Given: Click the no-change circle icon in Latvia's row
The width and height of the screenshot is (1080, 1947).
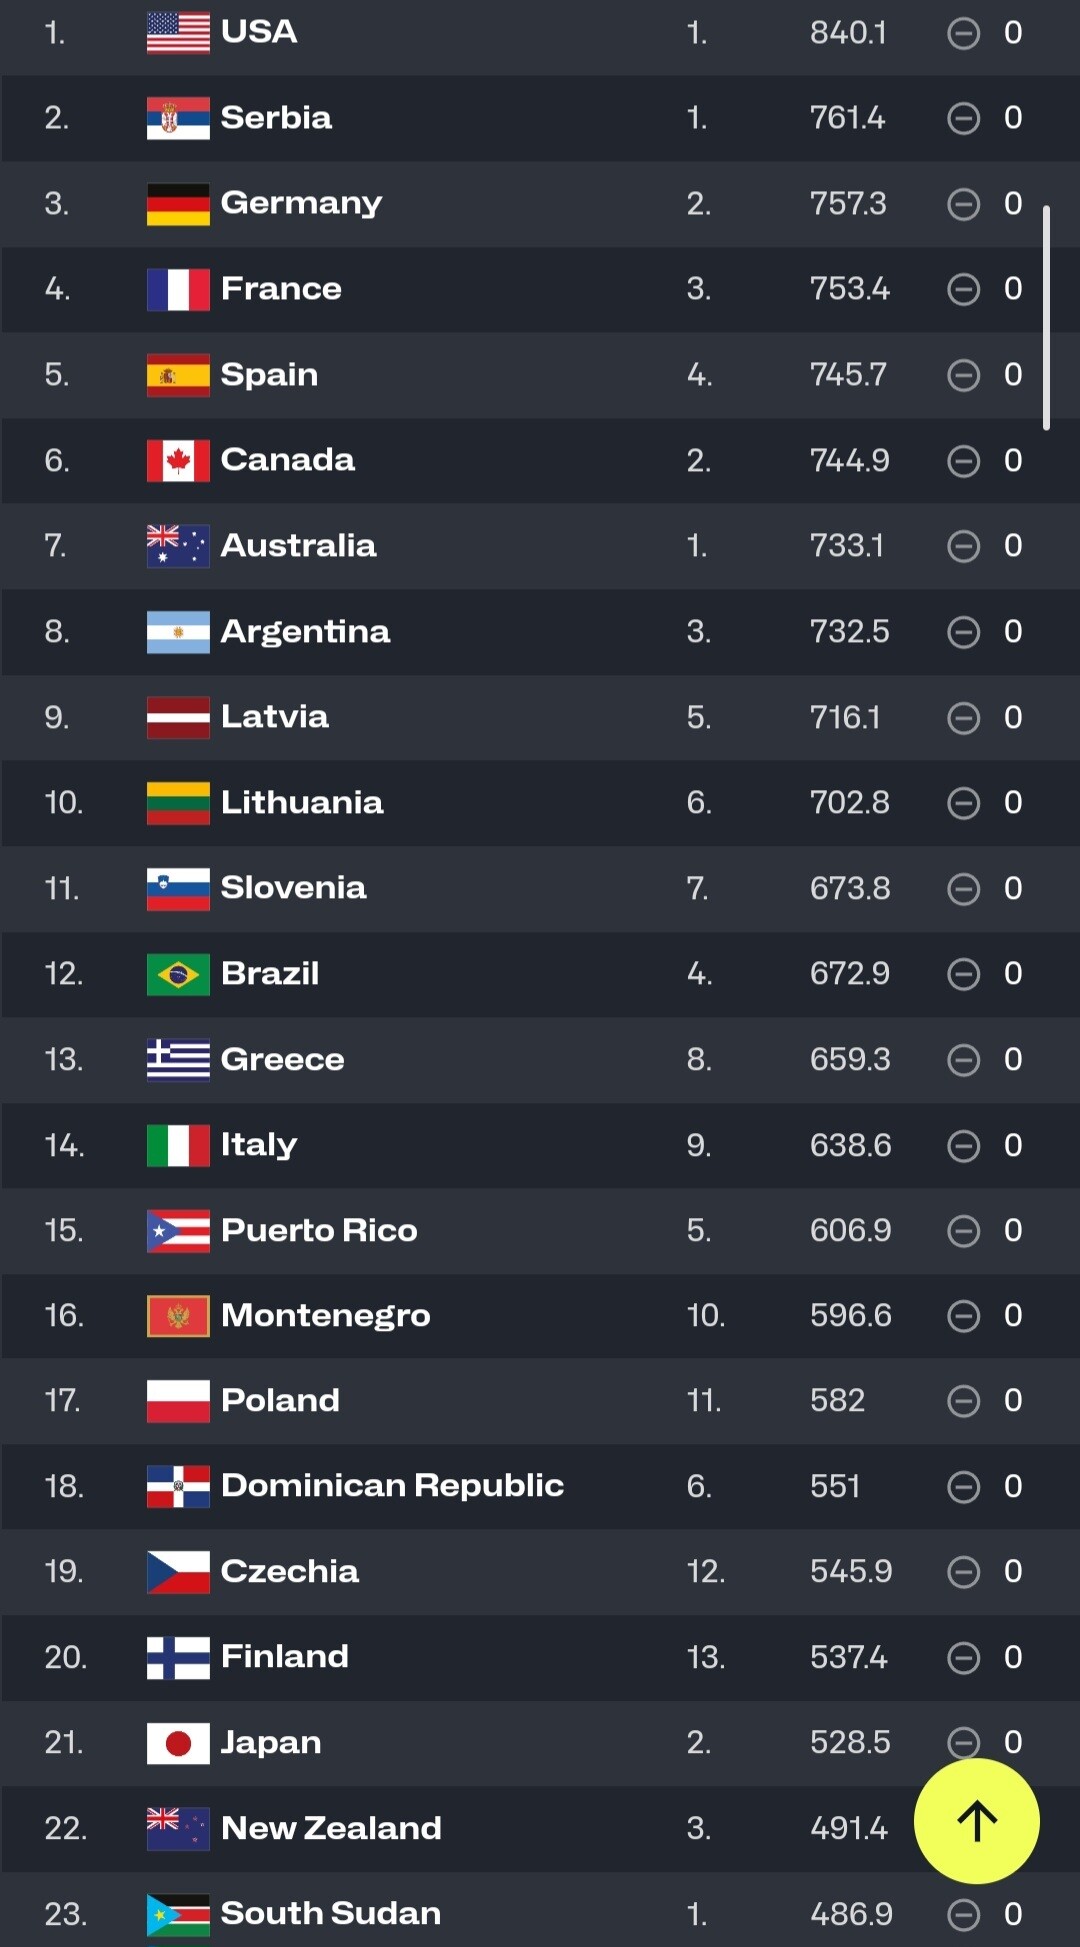Looking at the screenshot, I should (963, 718).
